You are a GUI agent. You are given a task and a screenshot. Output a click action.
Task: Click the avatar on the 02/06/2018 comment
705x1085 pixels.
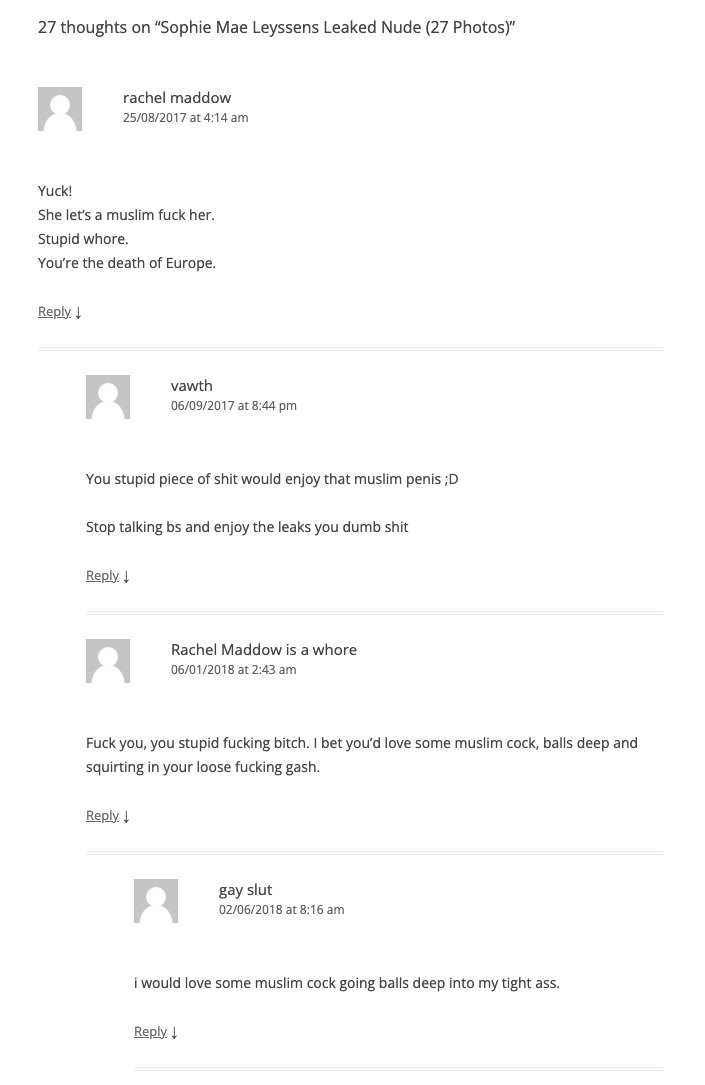click(156, 901)
